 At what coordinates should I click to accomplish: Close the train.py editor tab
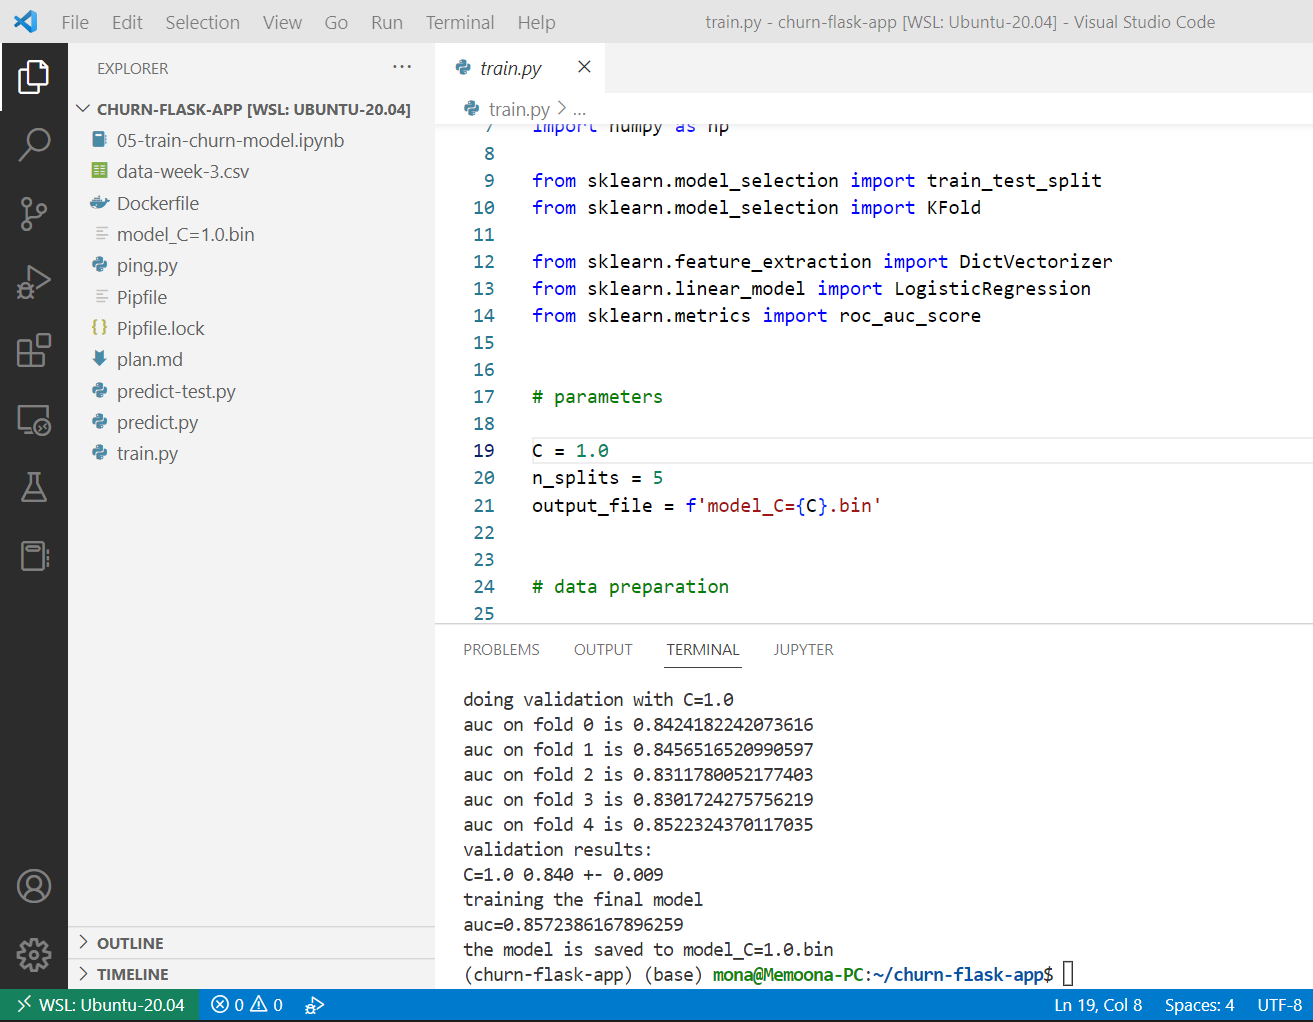pyautogui.click(x=584, y=67)
